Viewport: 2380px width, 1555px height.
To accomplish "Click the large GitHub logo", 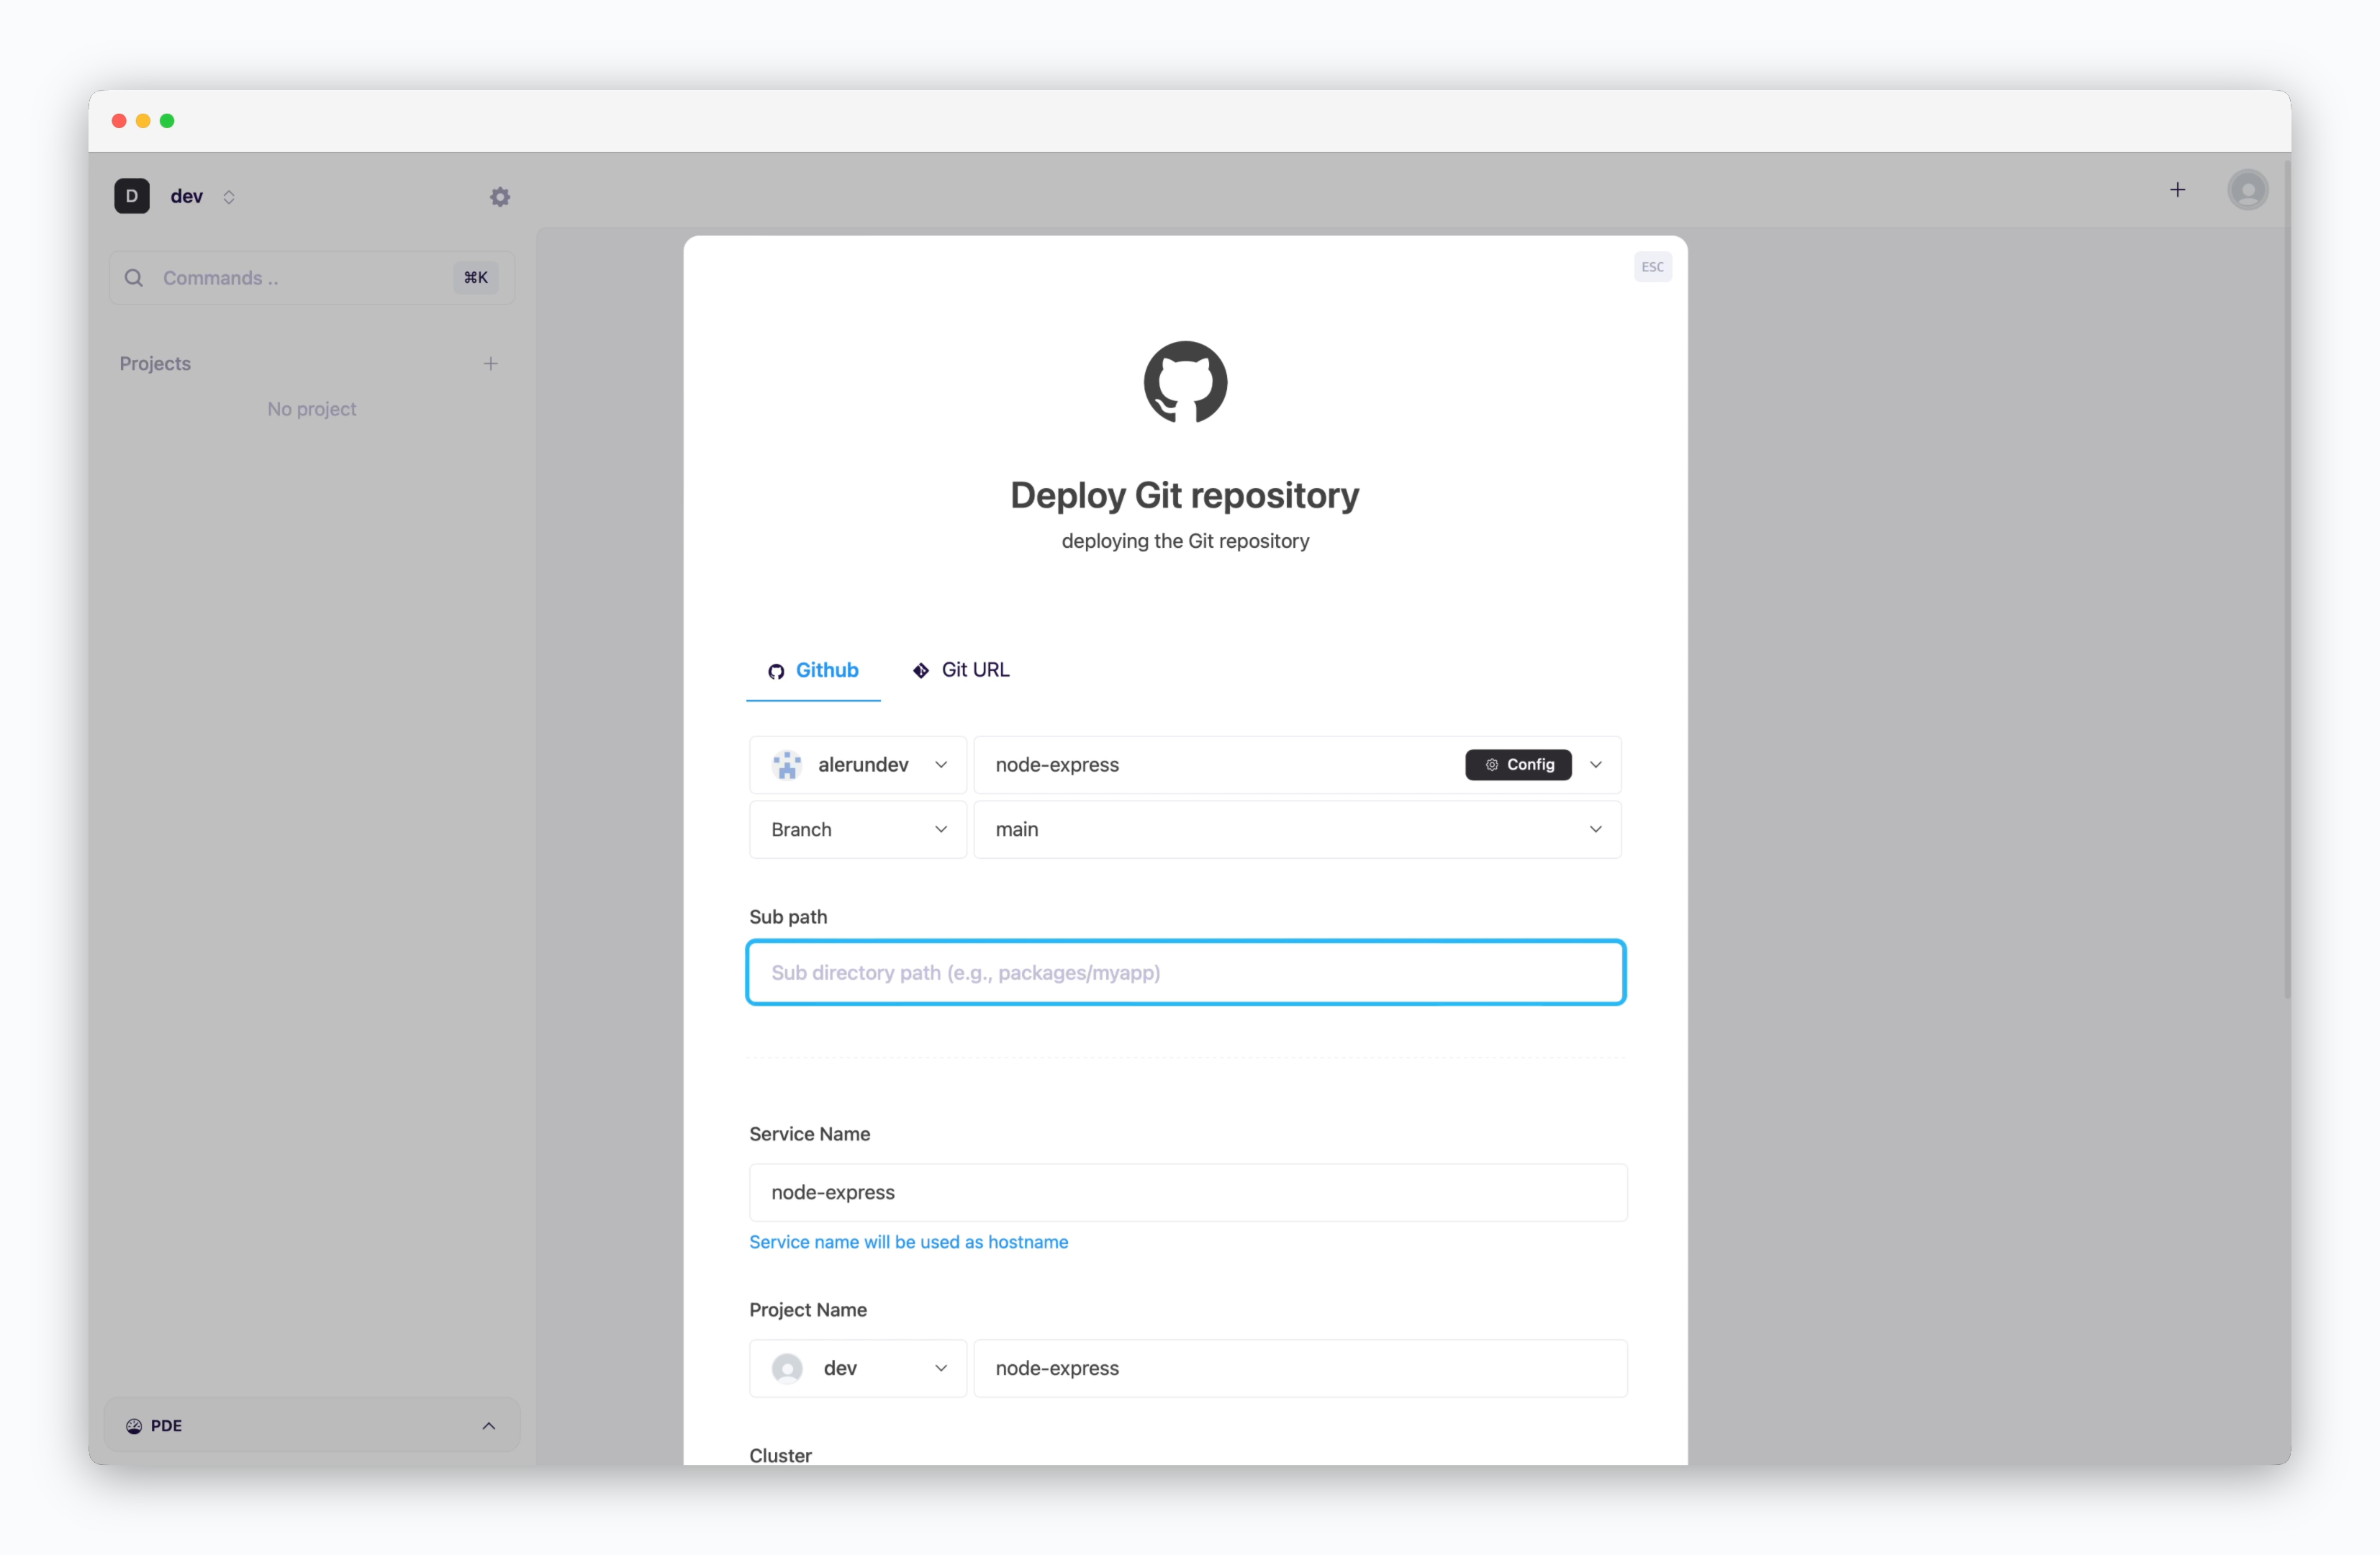I will coord(1186,382).
